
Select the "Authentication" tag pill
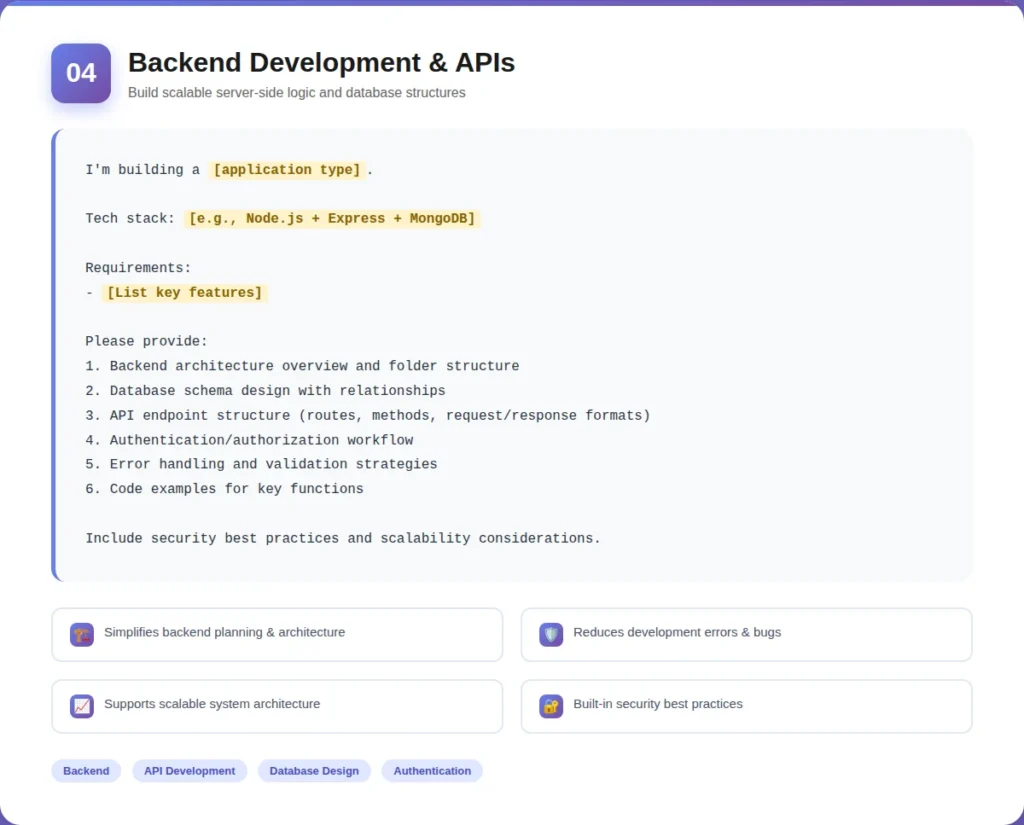point(432,771)
